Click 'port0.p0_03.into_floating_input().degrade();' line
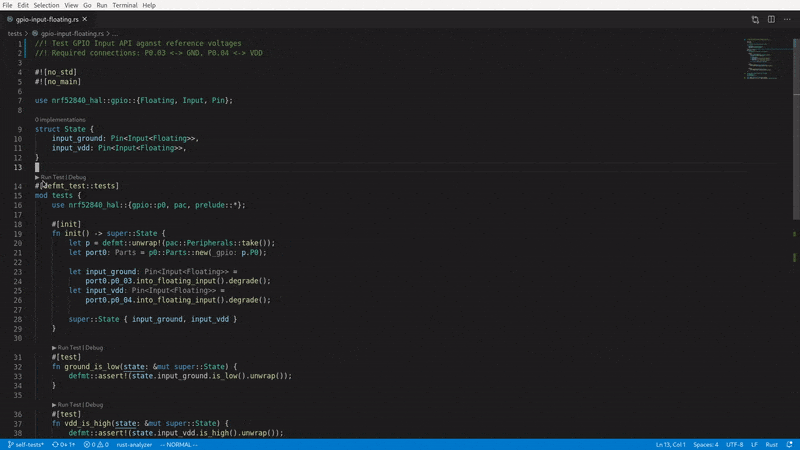Viewport: 800px width, 450px height. pos(178,281)
